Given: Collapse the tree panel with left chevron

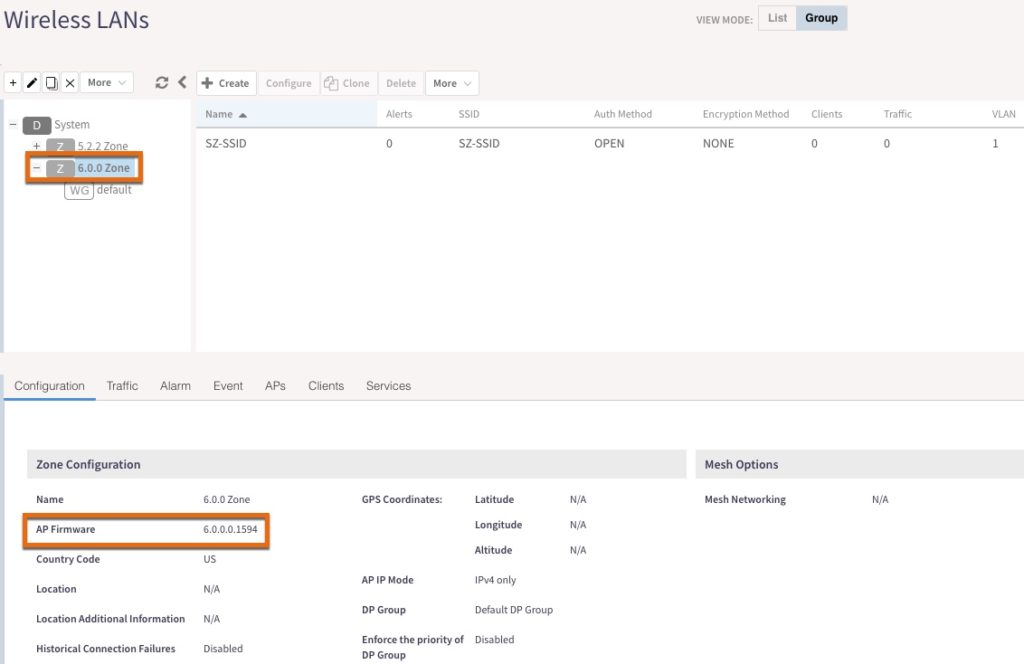Looking at the screenshot, I should point(182,82).
